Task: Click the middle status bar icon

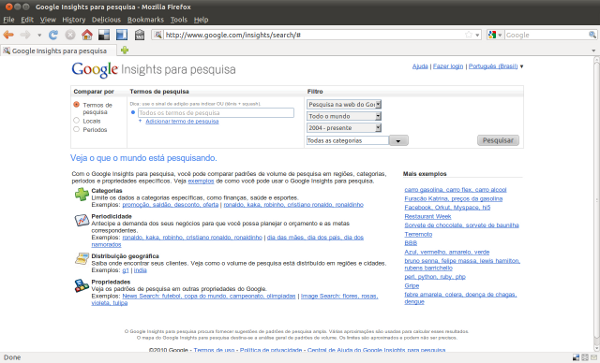Action: (x=585, y=357)
